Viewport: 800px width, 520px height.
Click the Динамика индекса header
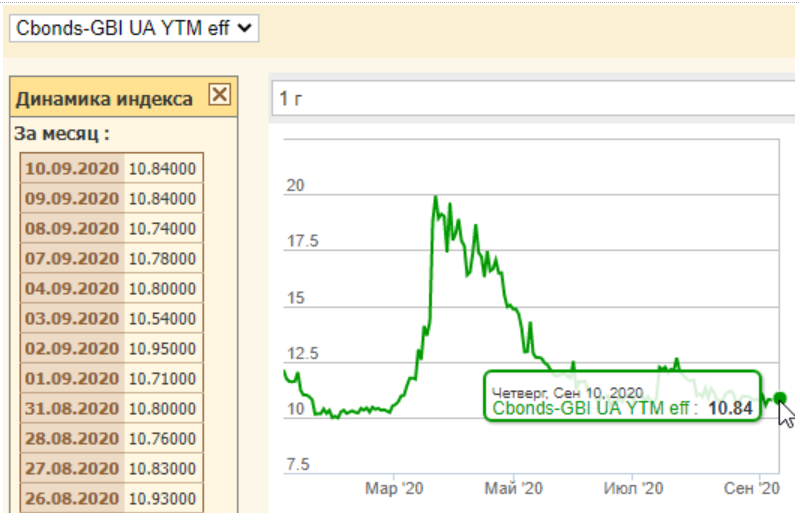click(104, 98)
